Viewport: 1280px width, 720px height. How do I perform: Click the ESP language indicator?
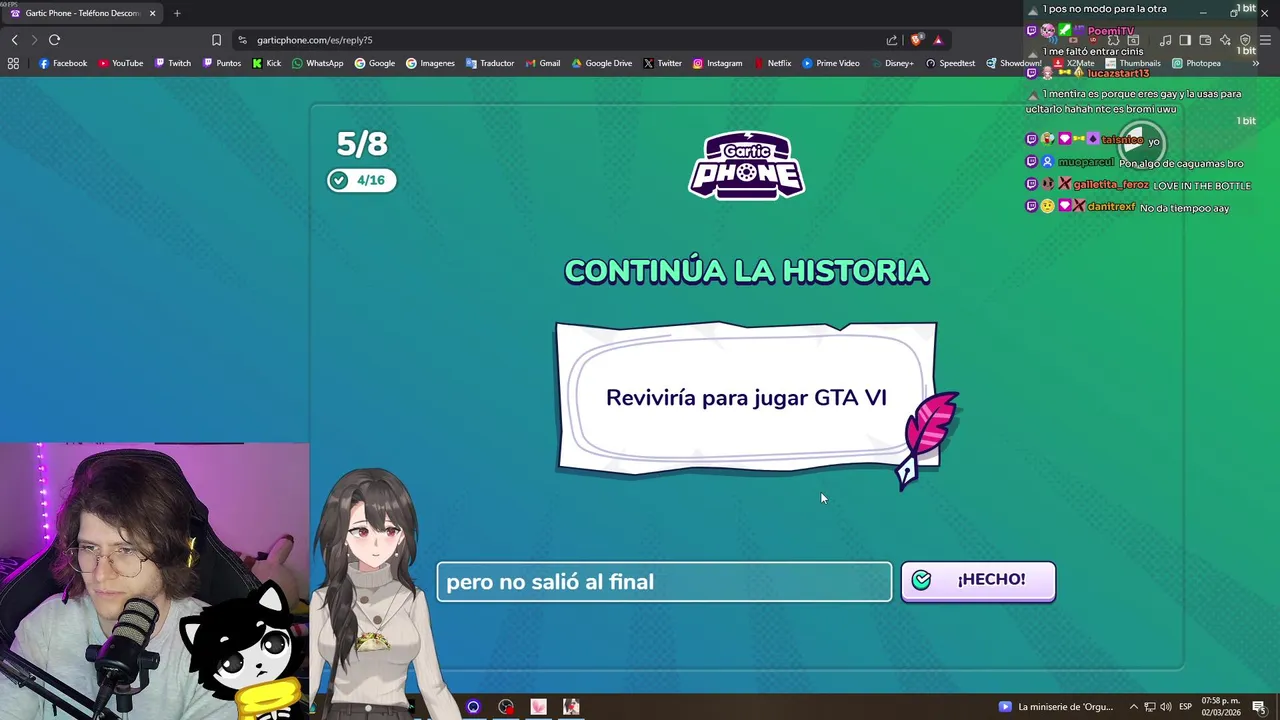pyautogui.click(x=1185, y=707)
